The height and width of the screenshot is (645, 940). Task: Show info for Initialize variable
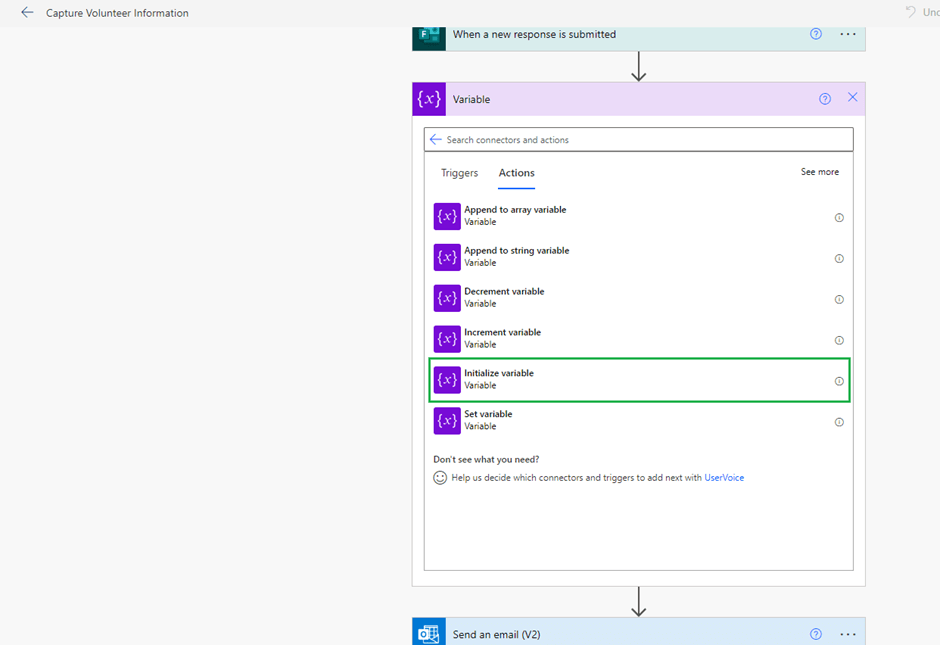(839, 381)
